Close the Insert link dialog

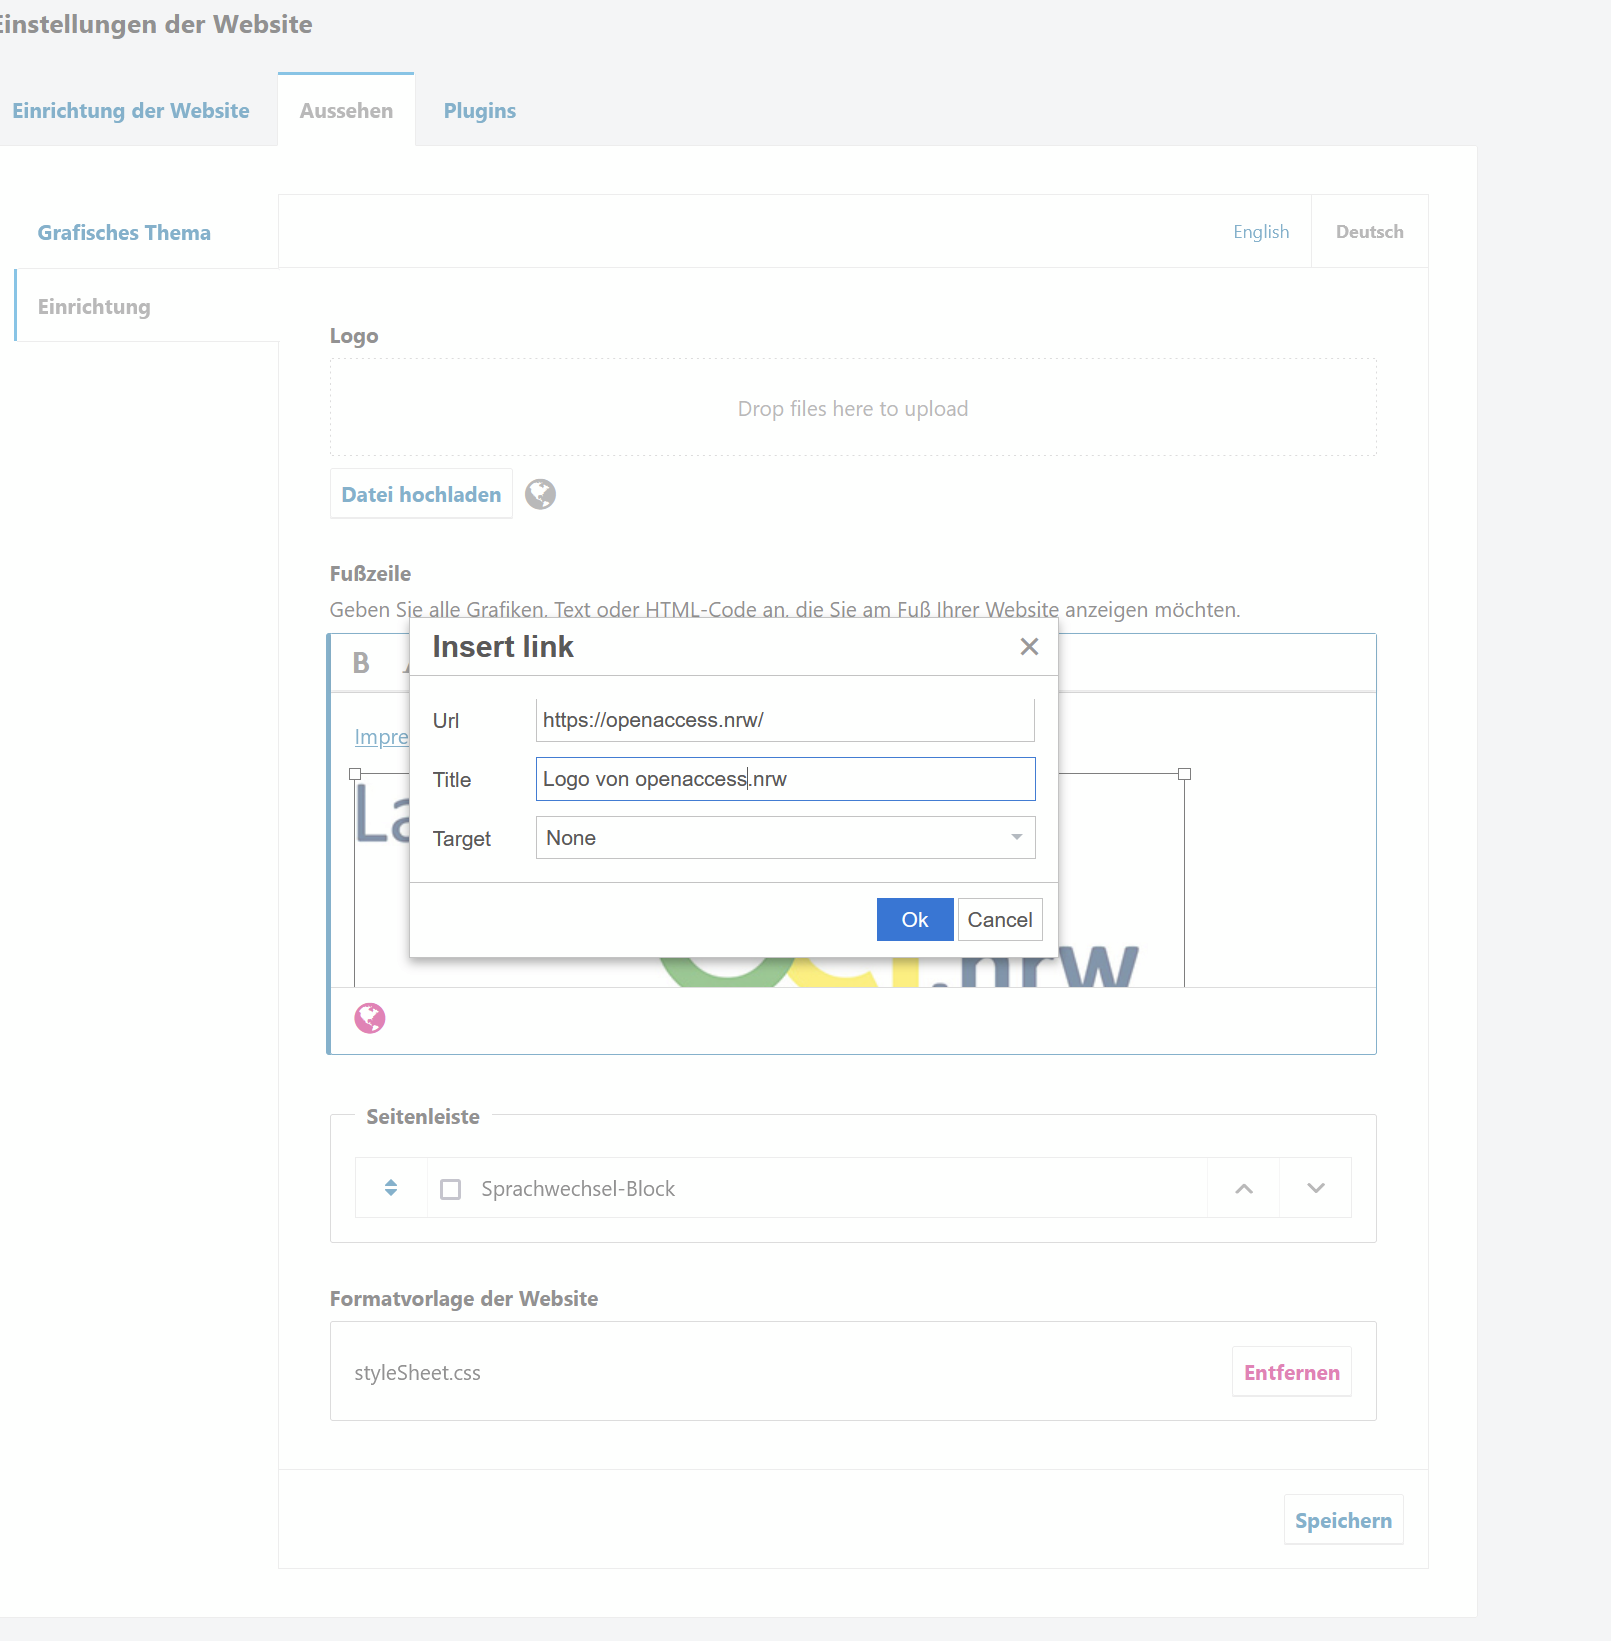click(x=1029, y=647)
